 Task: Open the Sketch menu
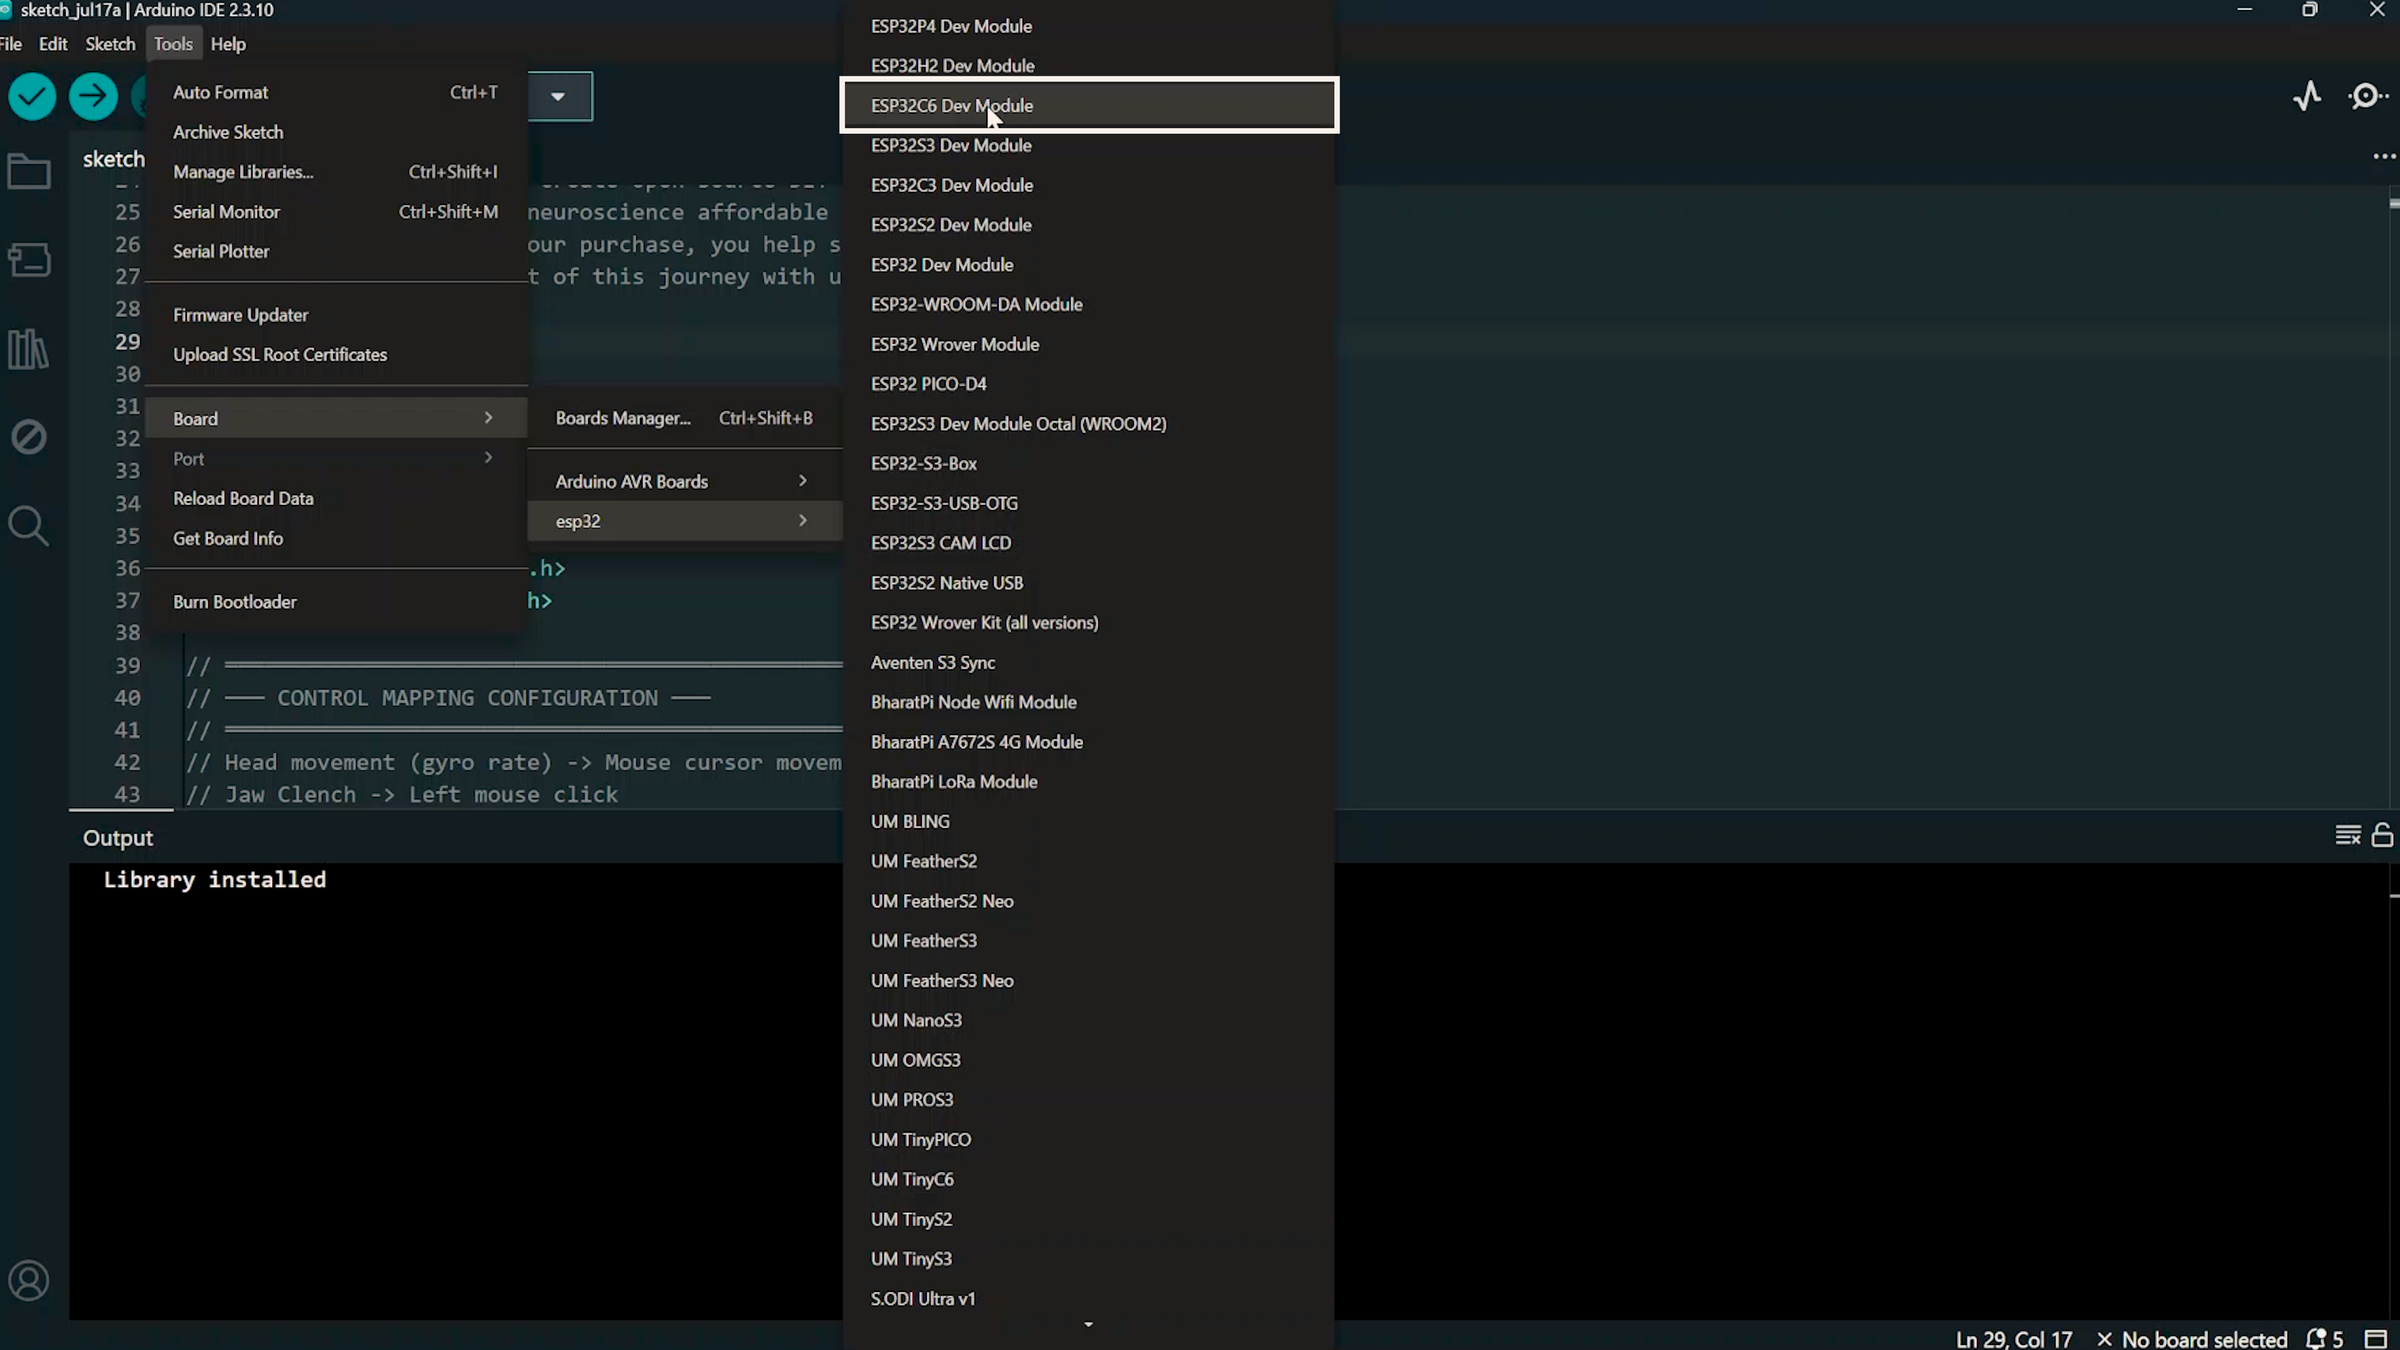(110, 44)
